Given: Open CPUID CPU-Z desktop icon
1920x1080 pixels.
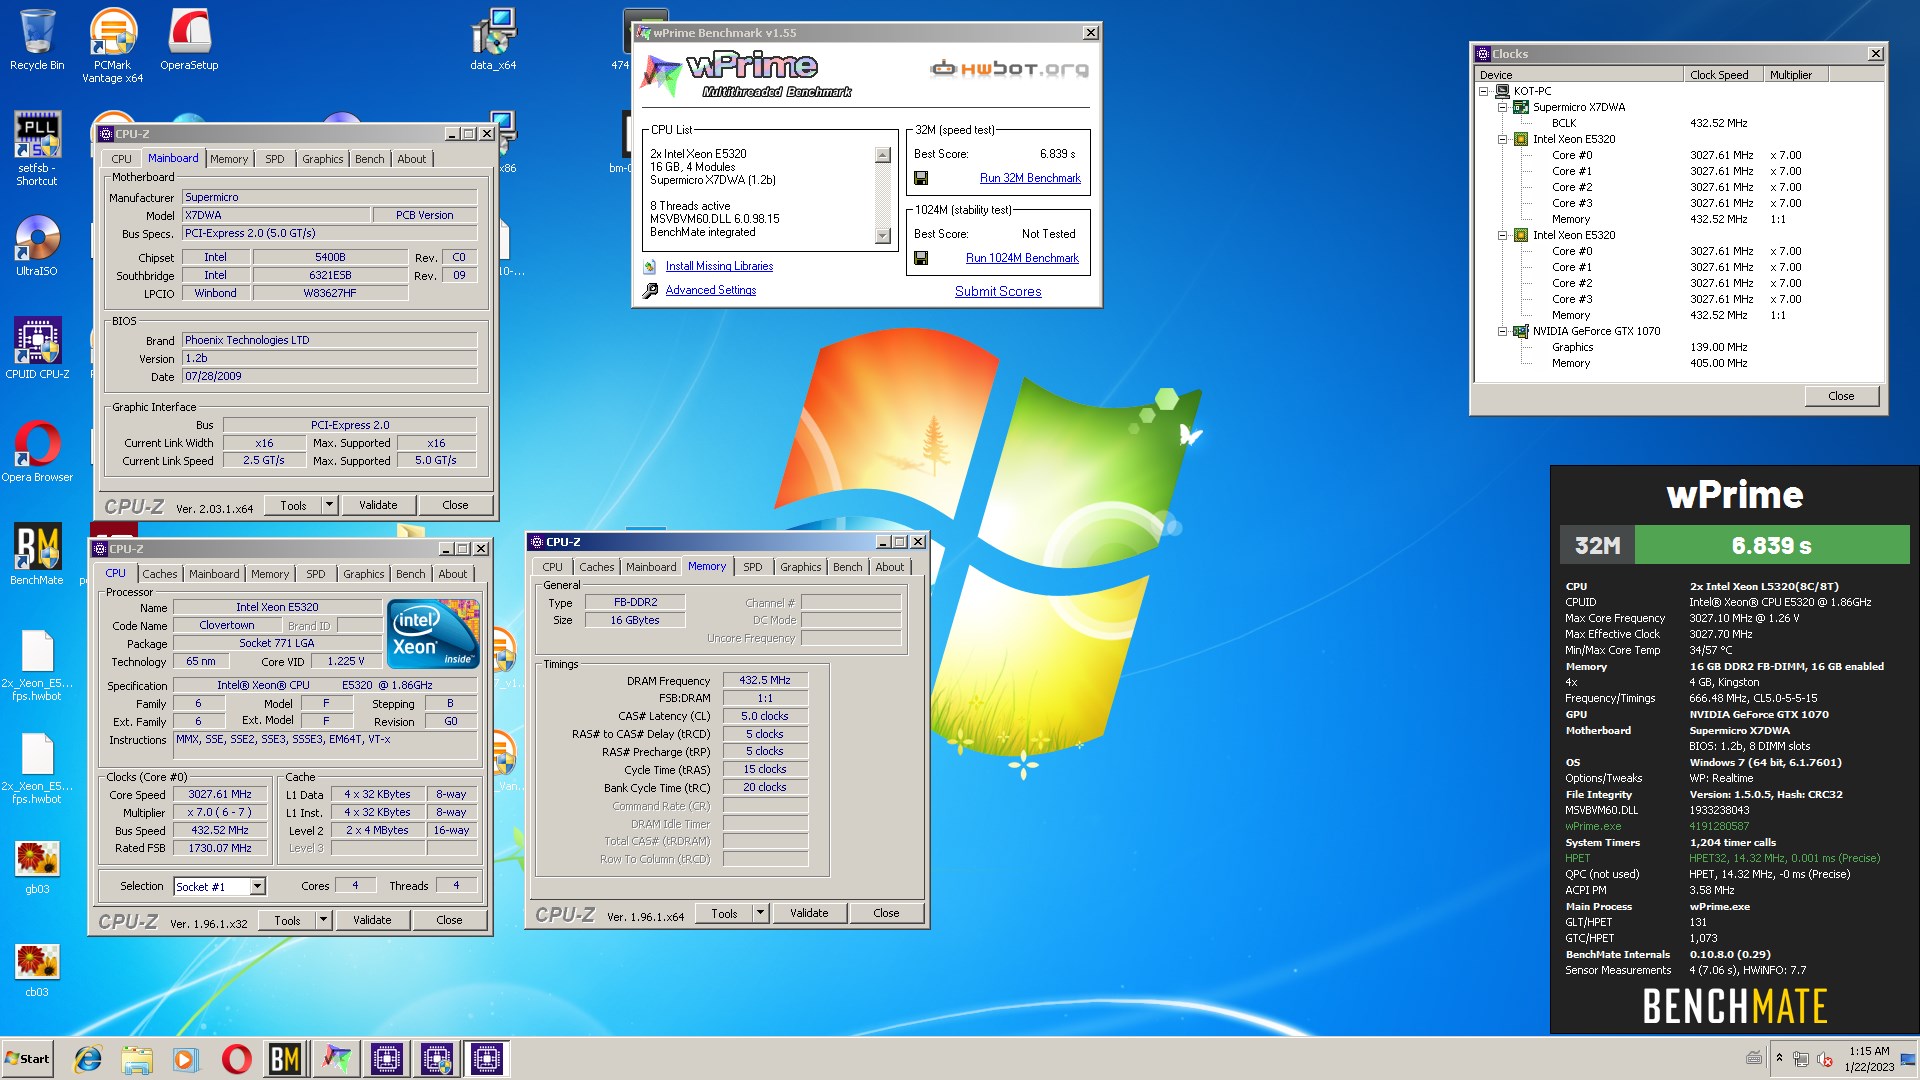Looking at the screenshot, I should (37, 348).
